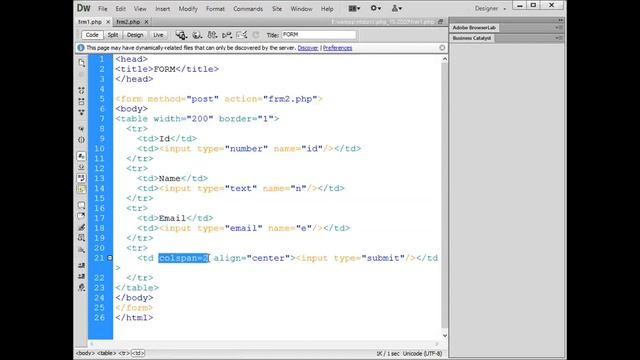The height and width of the screenshot is (360, 640).
Task: Click the Dw application logo
Action: tap(84, 8)
